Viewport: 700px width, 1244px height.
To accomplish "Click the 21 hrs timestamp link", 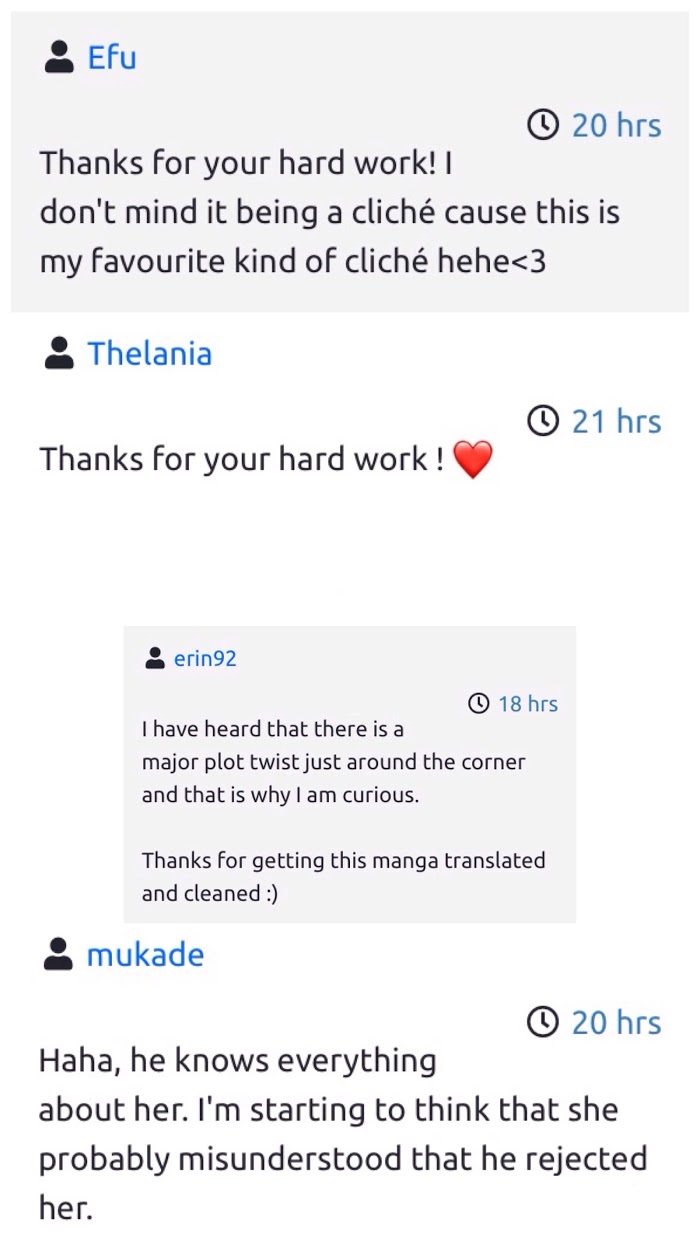I will 616,422.
